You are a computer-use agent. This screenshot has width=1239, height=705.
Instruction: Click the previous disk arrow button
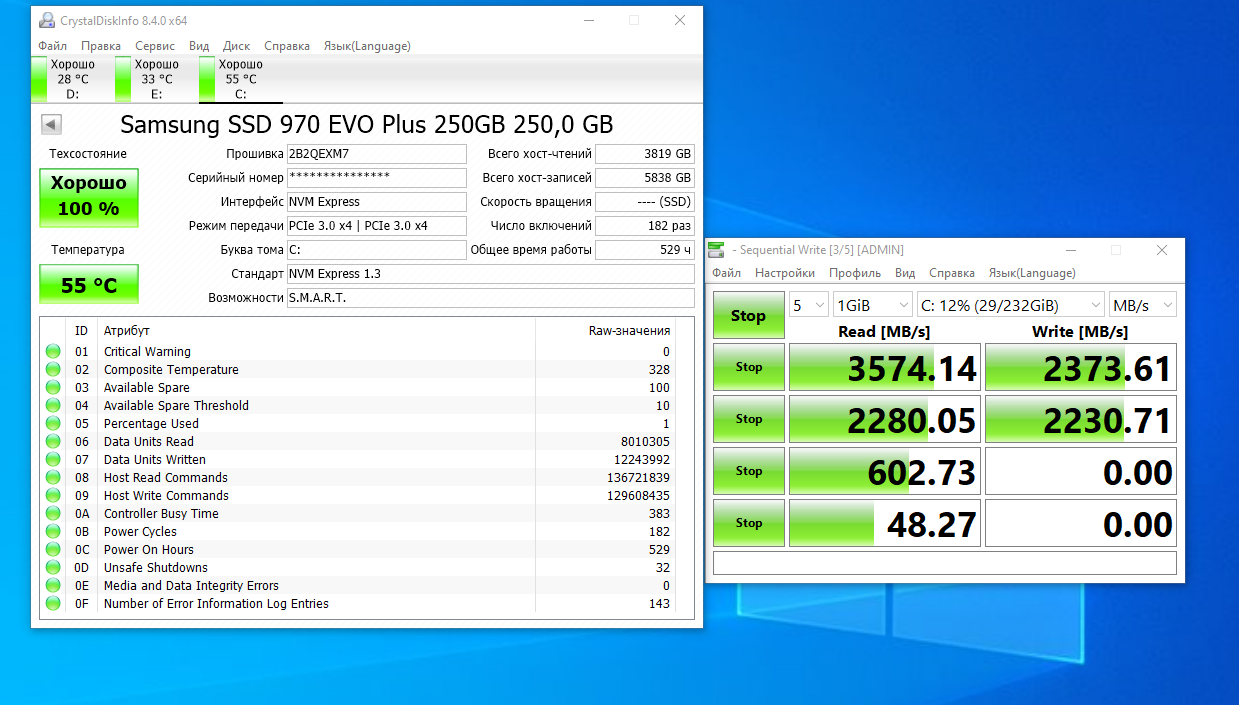(51, 125)
